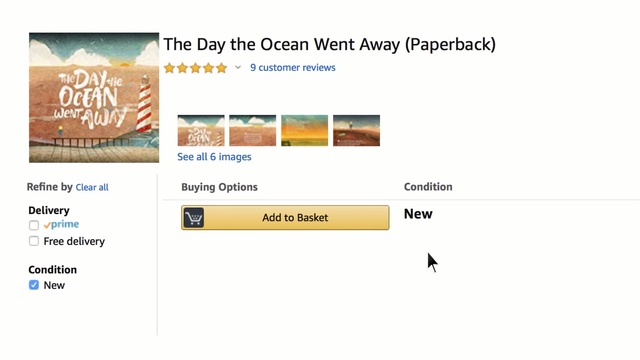
Task: Clear all refine filters
Action: [x=92, y=187]
